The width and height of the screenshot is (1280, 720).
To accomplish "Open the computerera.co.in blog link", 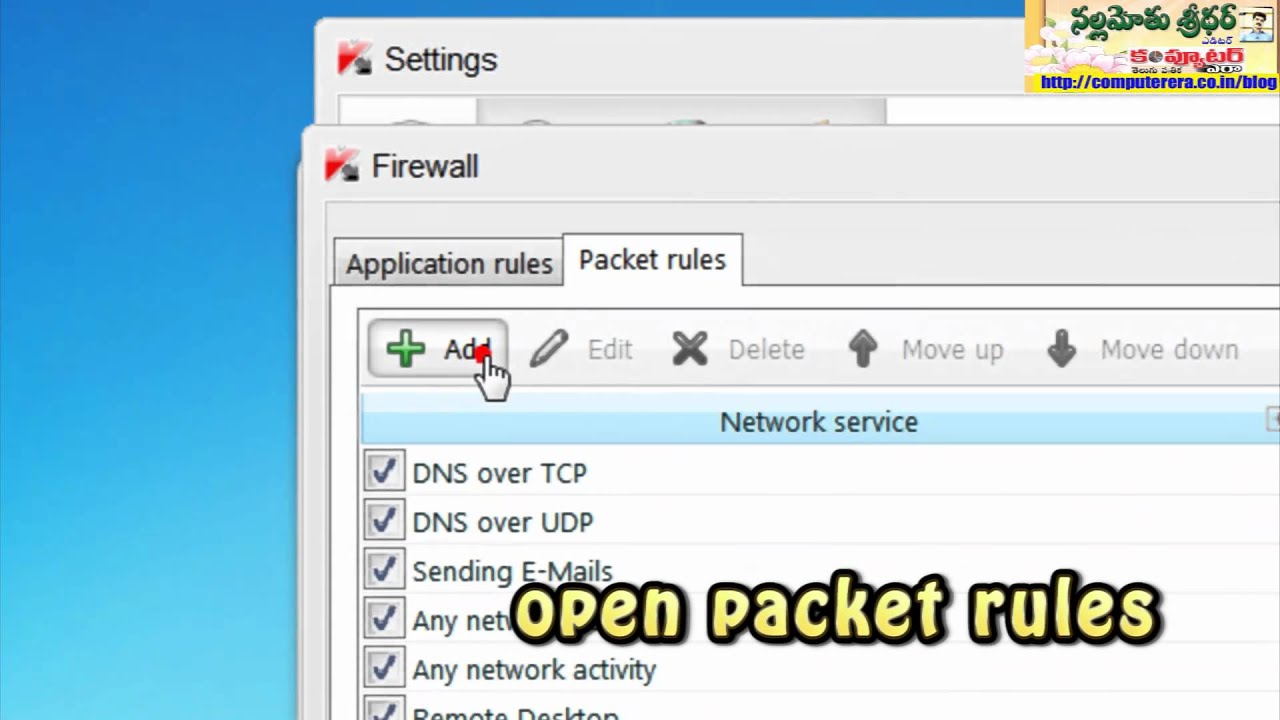I will (x=1158, y=82).
